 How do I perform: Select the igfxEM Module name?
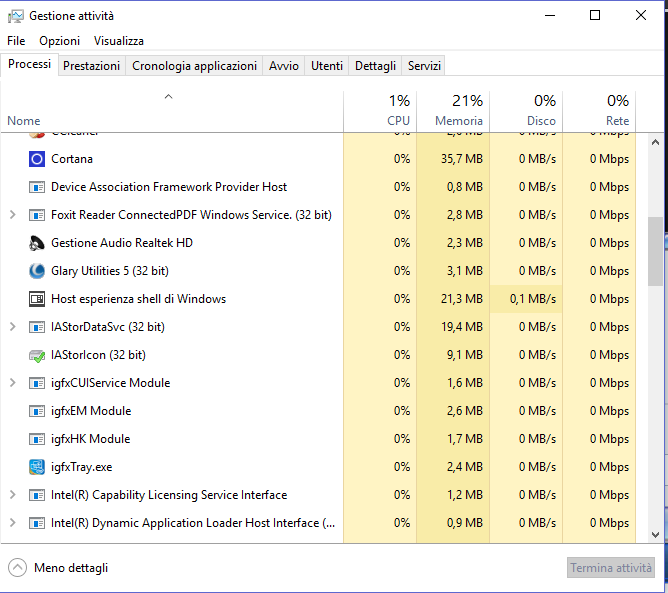click(91, 411)
